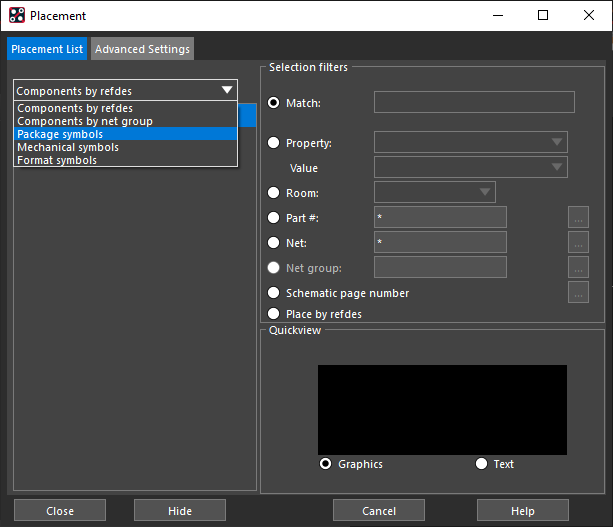This screenshot has height=527, width=613.
Task: Open the Value dropdown
Action: pyautogui.click(x=471, y=167)
